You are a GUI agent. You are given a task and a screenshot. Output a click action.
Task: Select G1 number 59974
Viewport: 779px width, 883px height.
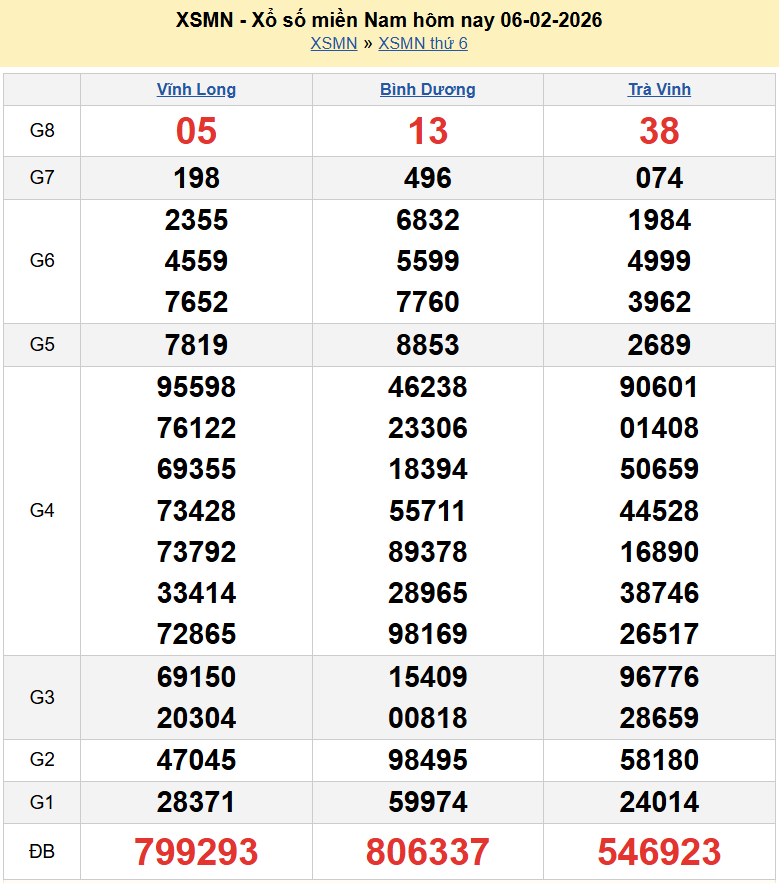(427, 802)
